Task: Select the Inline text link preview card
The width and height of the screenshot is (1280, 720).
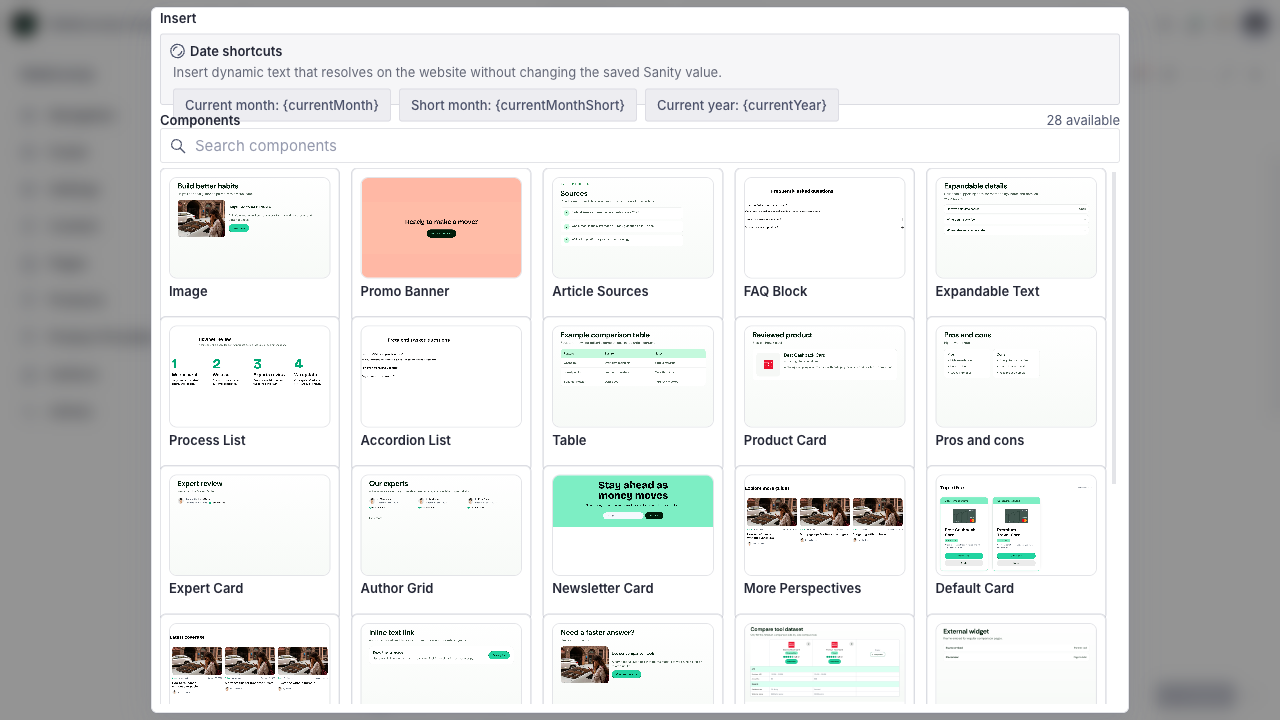Action: pyautogui.click(x=441, y=660)
